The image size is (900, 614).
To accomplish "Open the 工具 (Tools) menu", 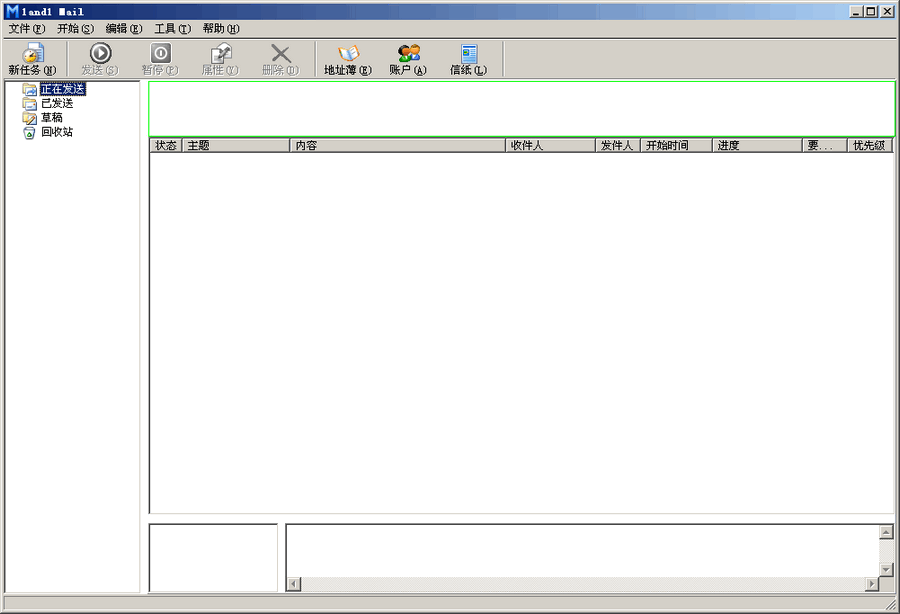I will (x=172, y=29).
